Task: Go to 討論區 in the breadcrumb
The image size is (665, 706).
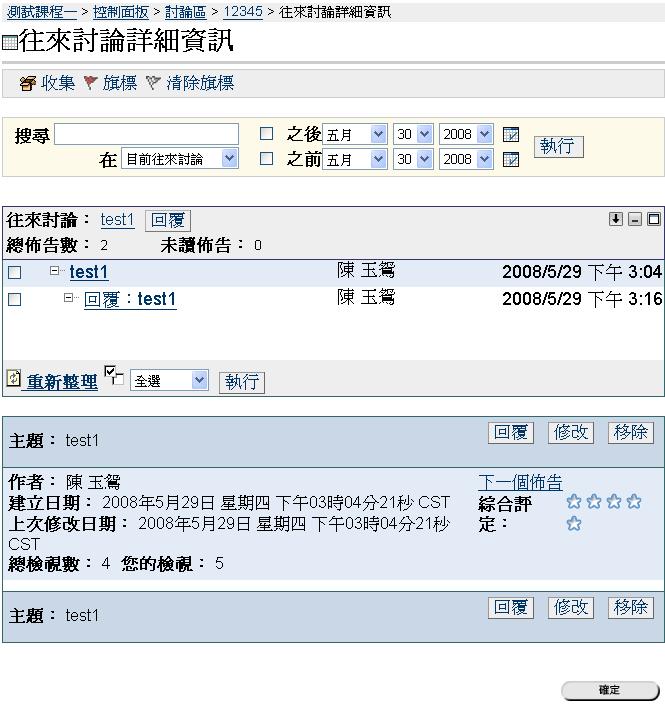Action: pyautogui.click(x=186, y=12)
